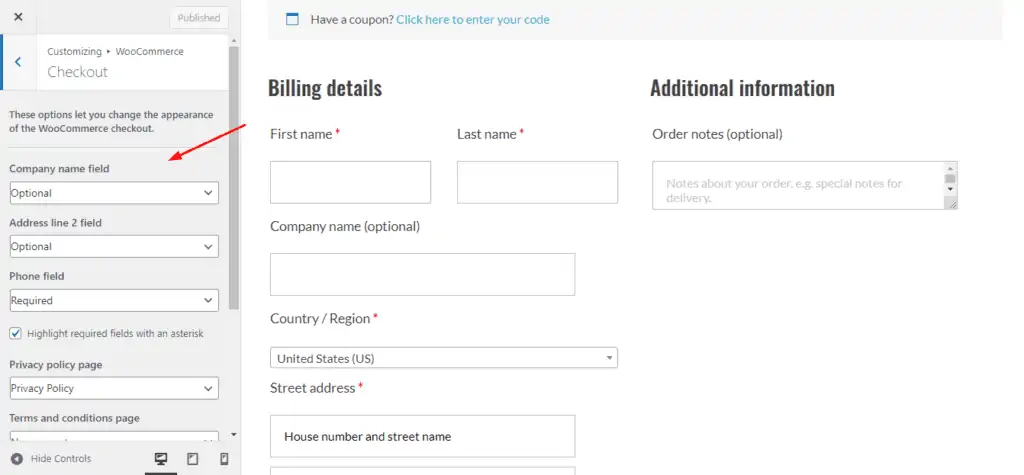Close the Customizer with the X icon

pos(18,17)
